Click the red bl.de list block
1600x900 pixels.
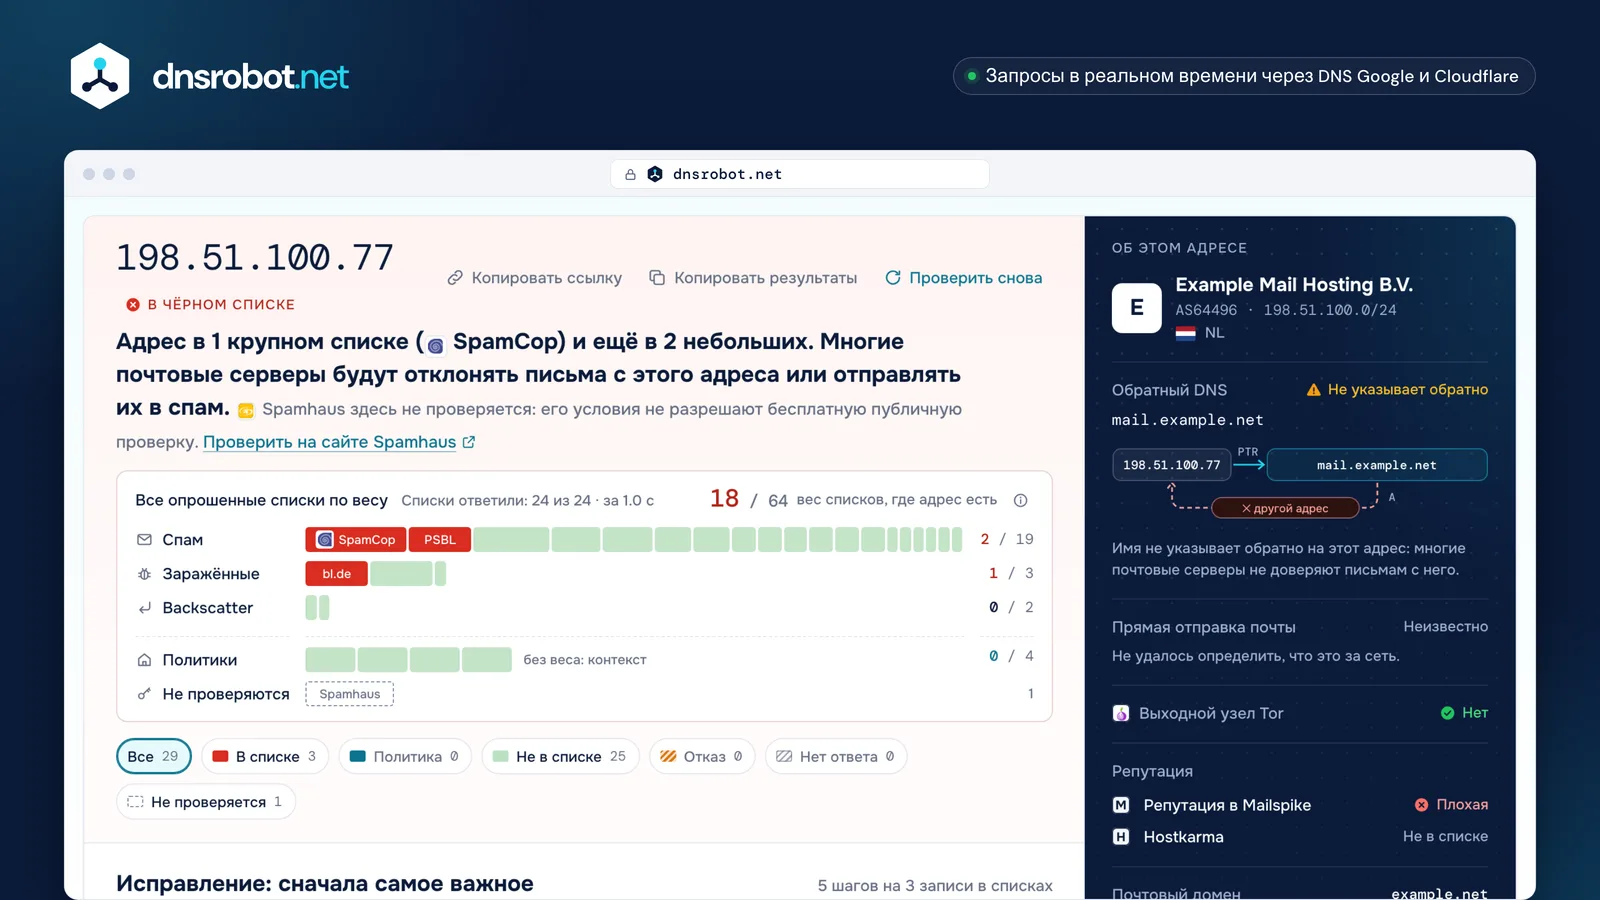(337, 574)
